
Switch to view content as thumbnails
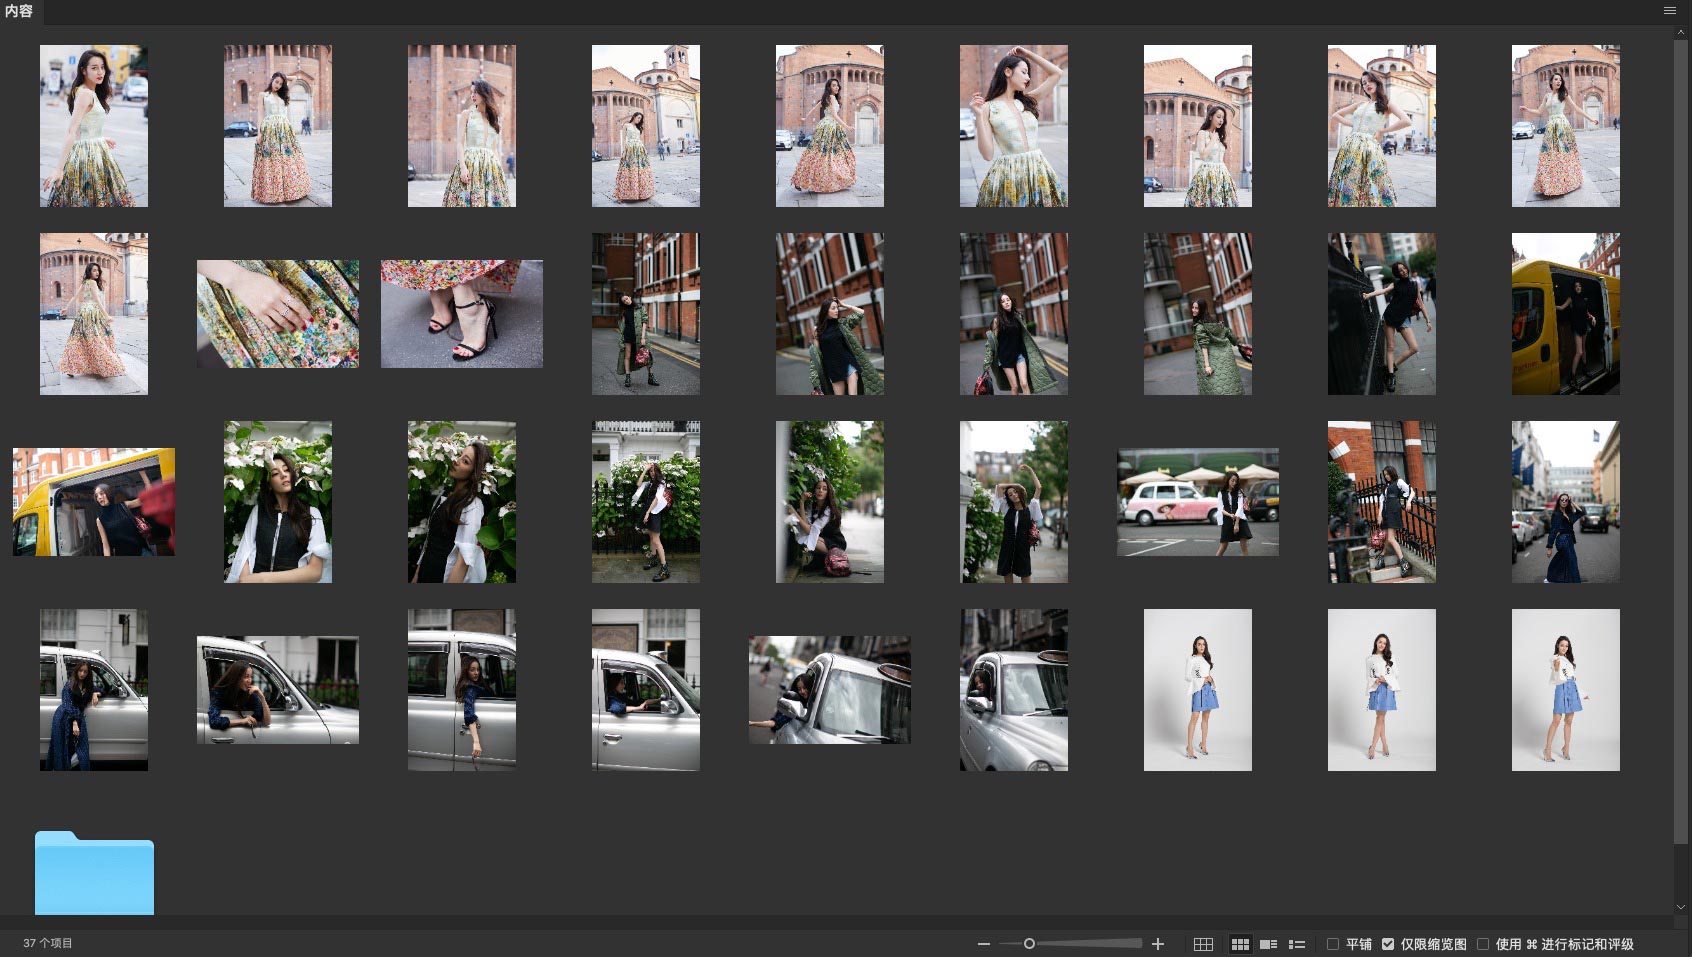[1240, 944]
